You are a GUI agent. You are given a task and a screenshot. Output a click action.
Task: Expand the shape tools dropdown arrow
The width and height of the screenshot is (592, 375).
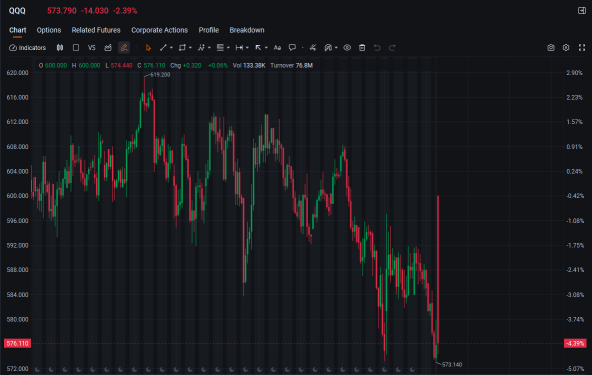pos(190,48)
